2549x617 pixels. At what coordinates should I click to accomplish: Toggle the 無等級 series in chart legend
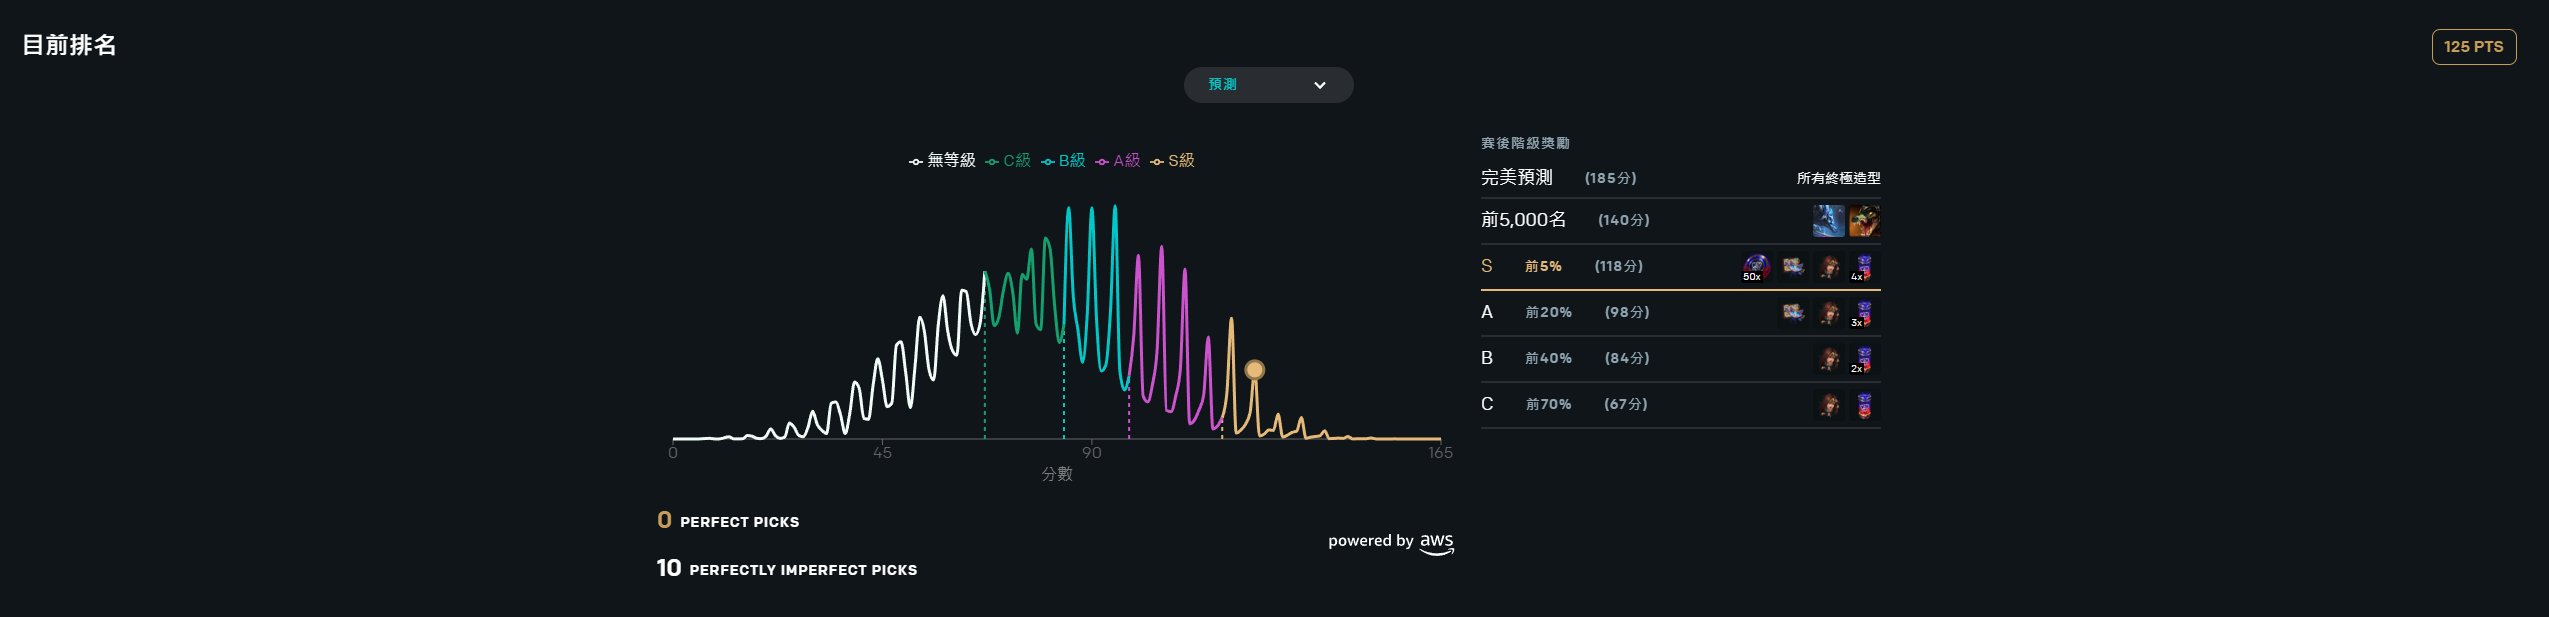pos(942,161)
